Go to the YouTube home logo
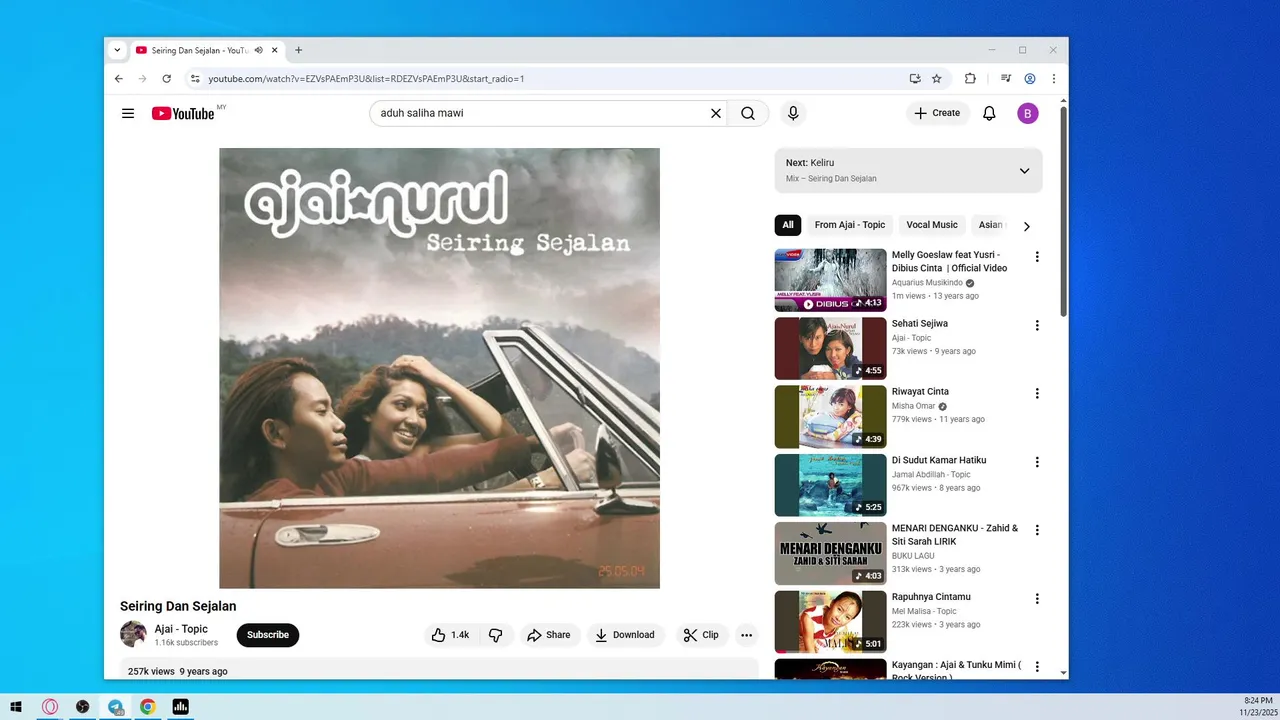The height and width of the screenshot is (720, 1280). pyautogui.click(x=183, y=113)
